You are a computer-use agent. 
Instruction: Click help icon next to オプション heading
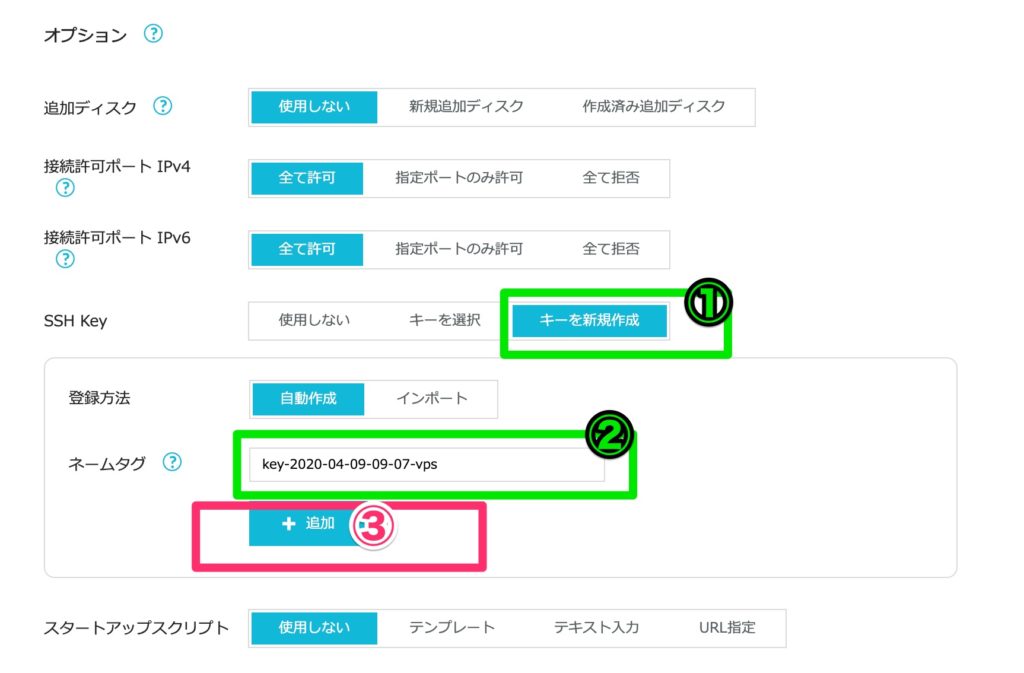[x=153, y=34]
